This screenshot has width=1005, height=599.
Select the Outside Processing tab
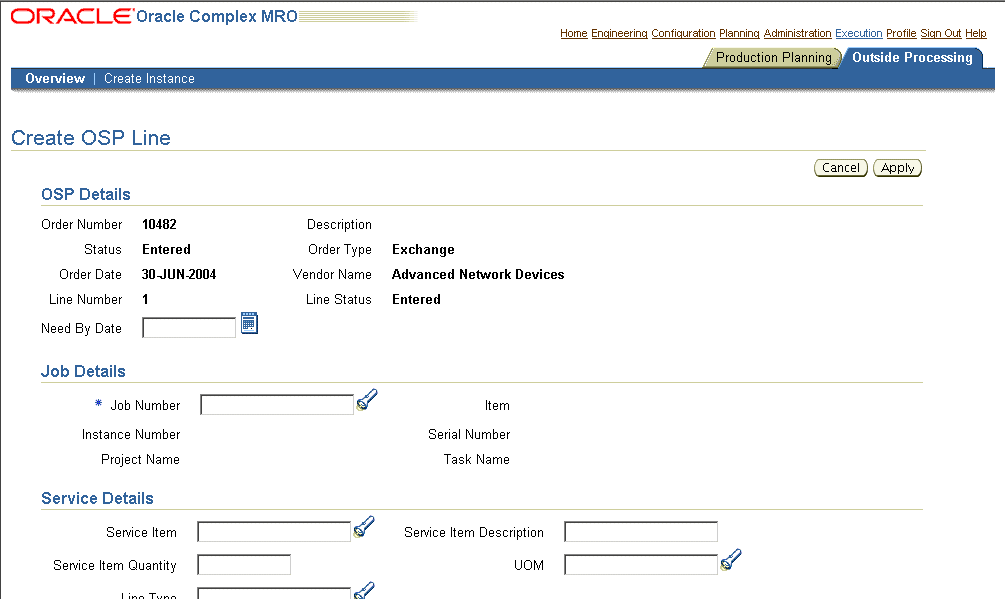(x=912, y=58)
